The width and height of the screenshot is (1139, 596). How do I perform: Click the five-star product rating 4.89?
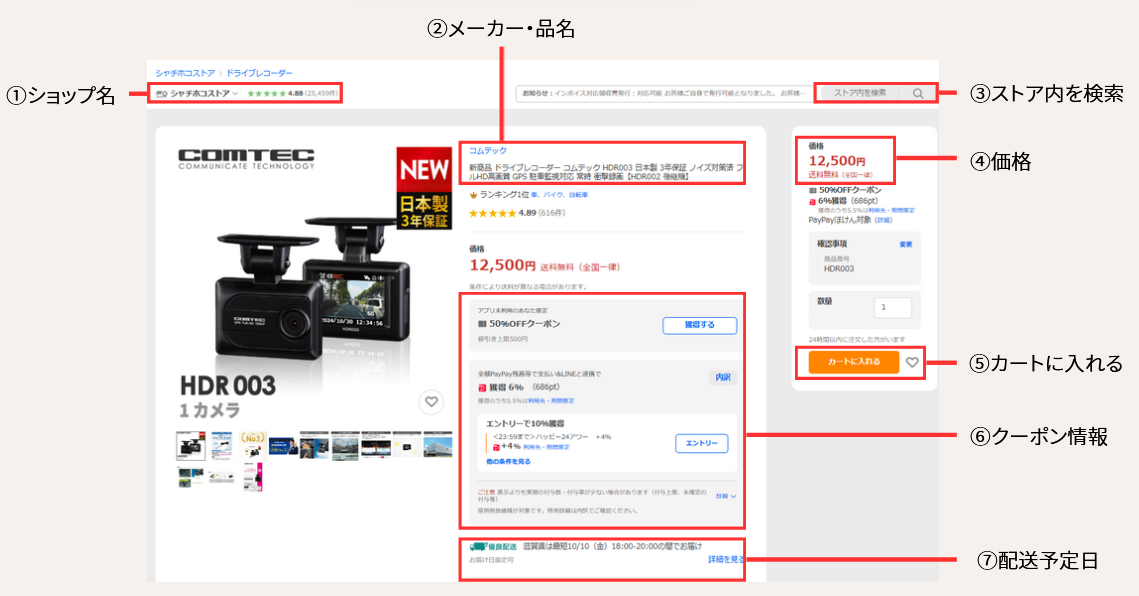click(x=492, y=213)
